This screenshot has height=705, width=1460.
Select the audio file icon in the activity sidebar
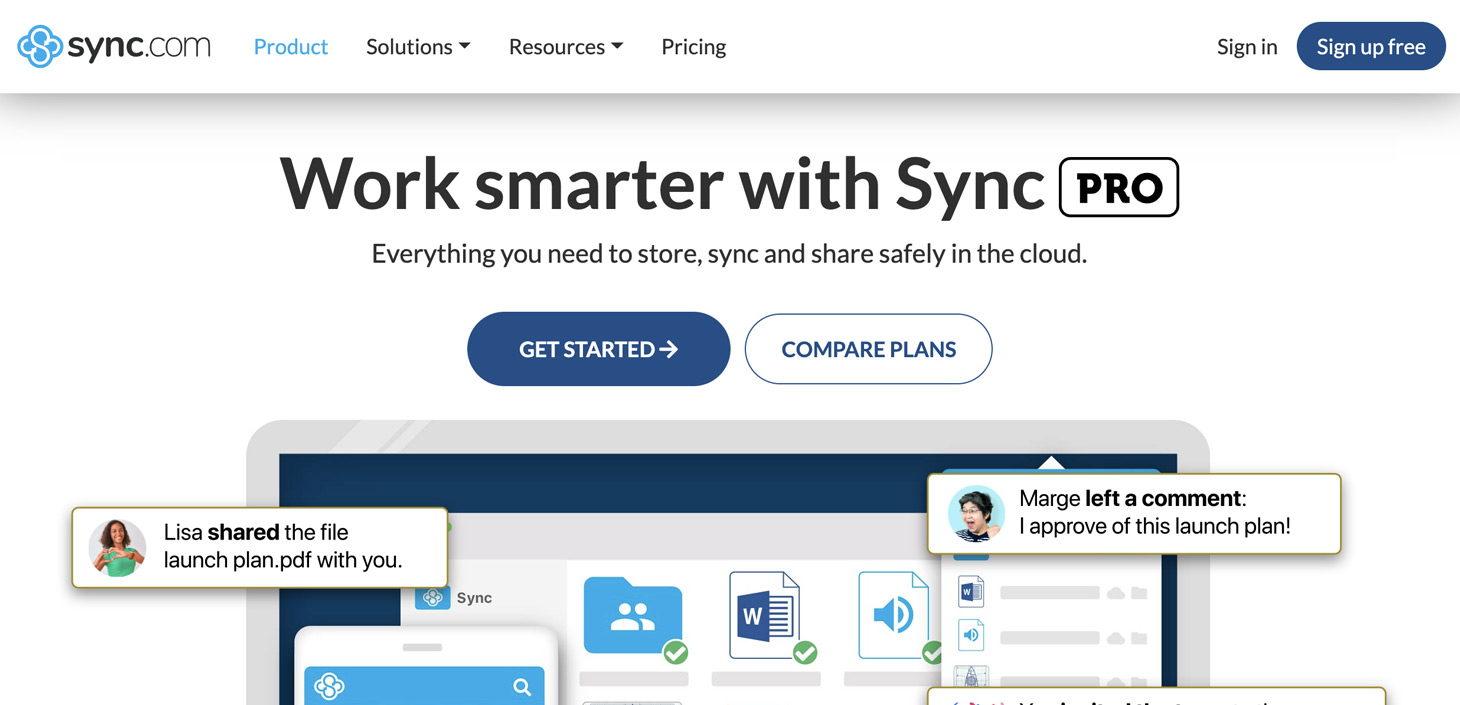pyautogui.click(x=970, y=634)
